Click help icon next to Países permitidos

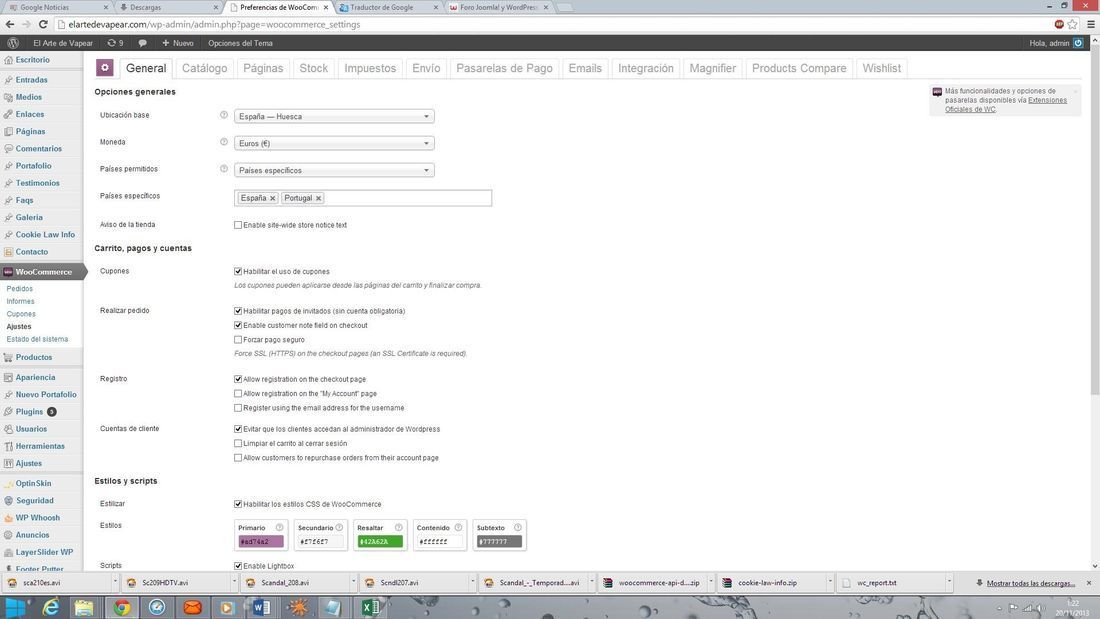point(224,168)
